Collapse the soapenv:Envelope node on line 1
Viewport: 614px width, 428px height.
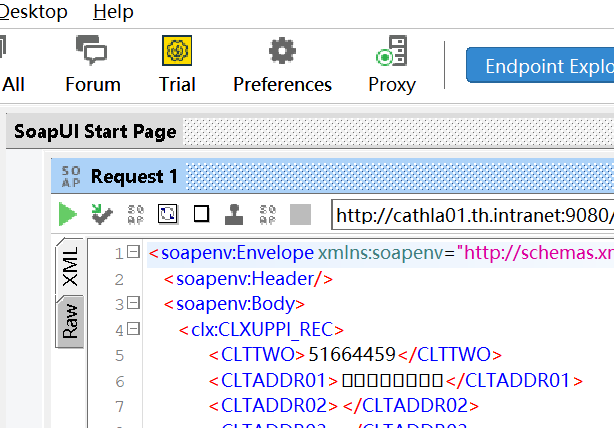[x=133, y=253]
